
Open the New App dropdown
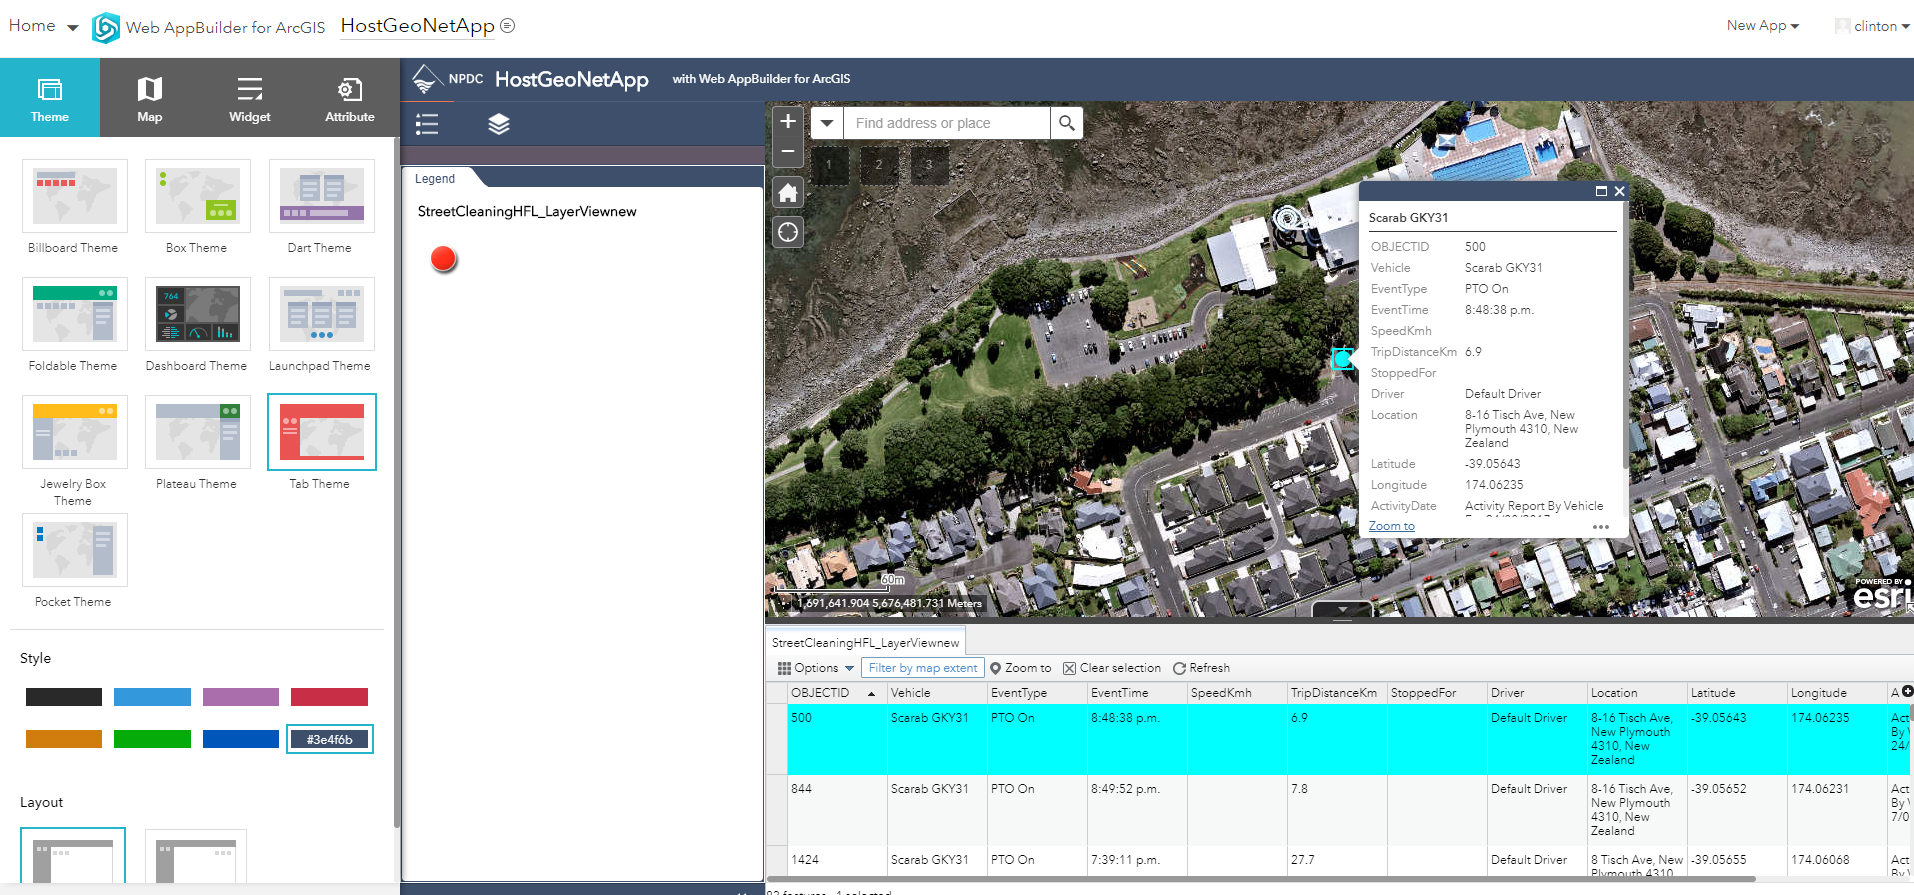(x=1762, y=26)
